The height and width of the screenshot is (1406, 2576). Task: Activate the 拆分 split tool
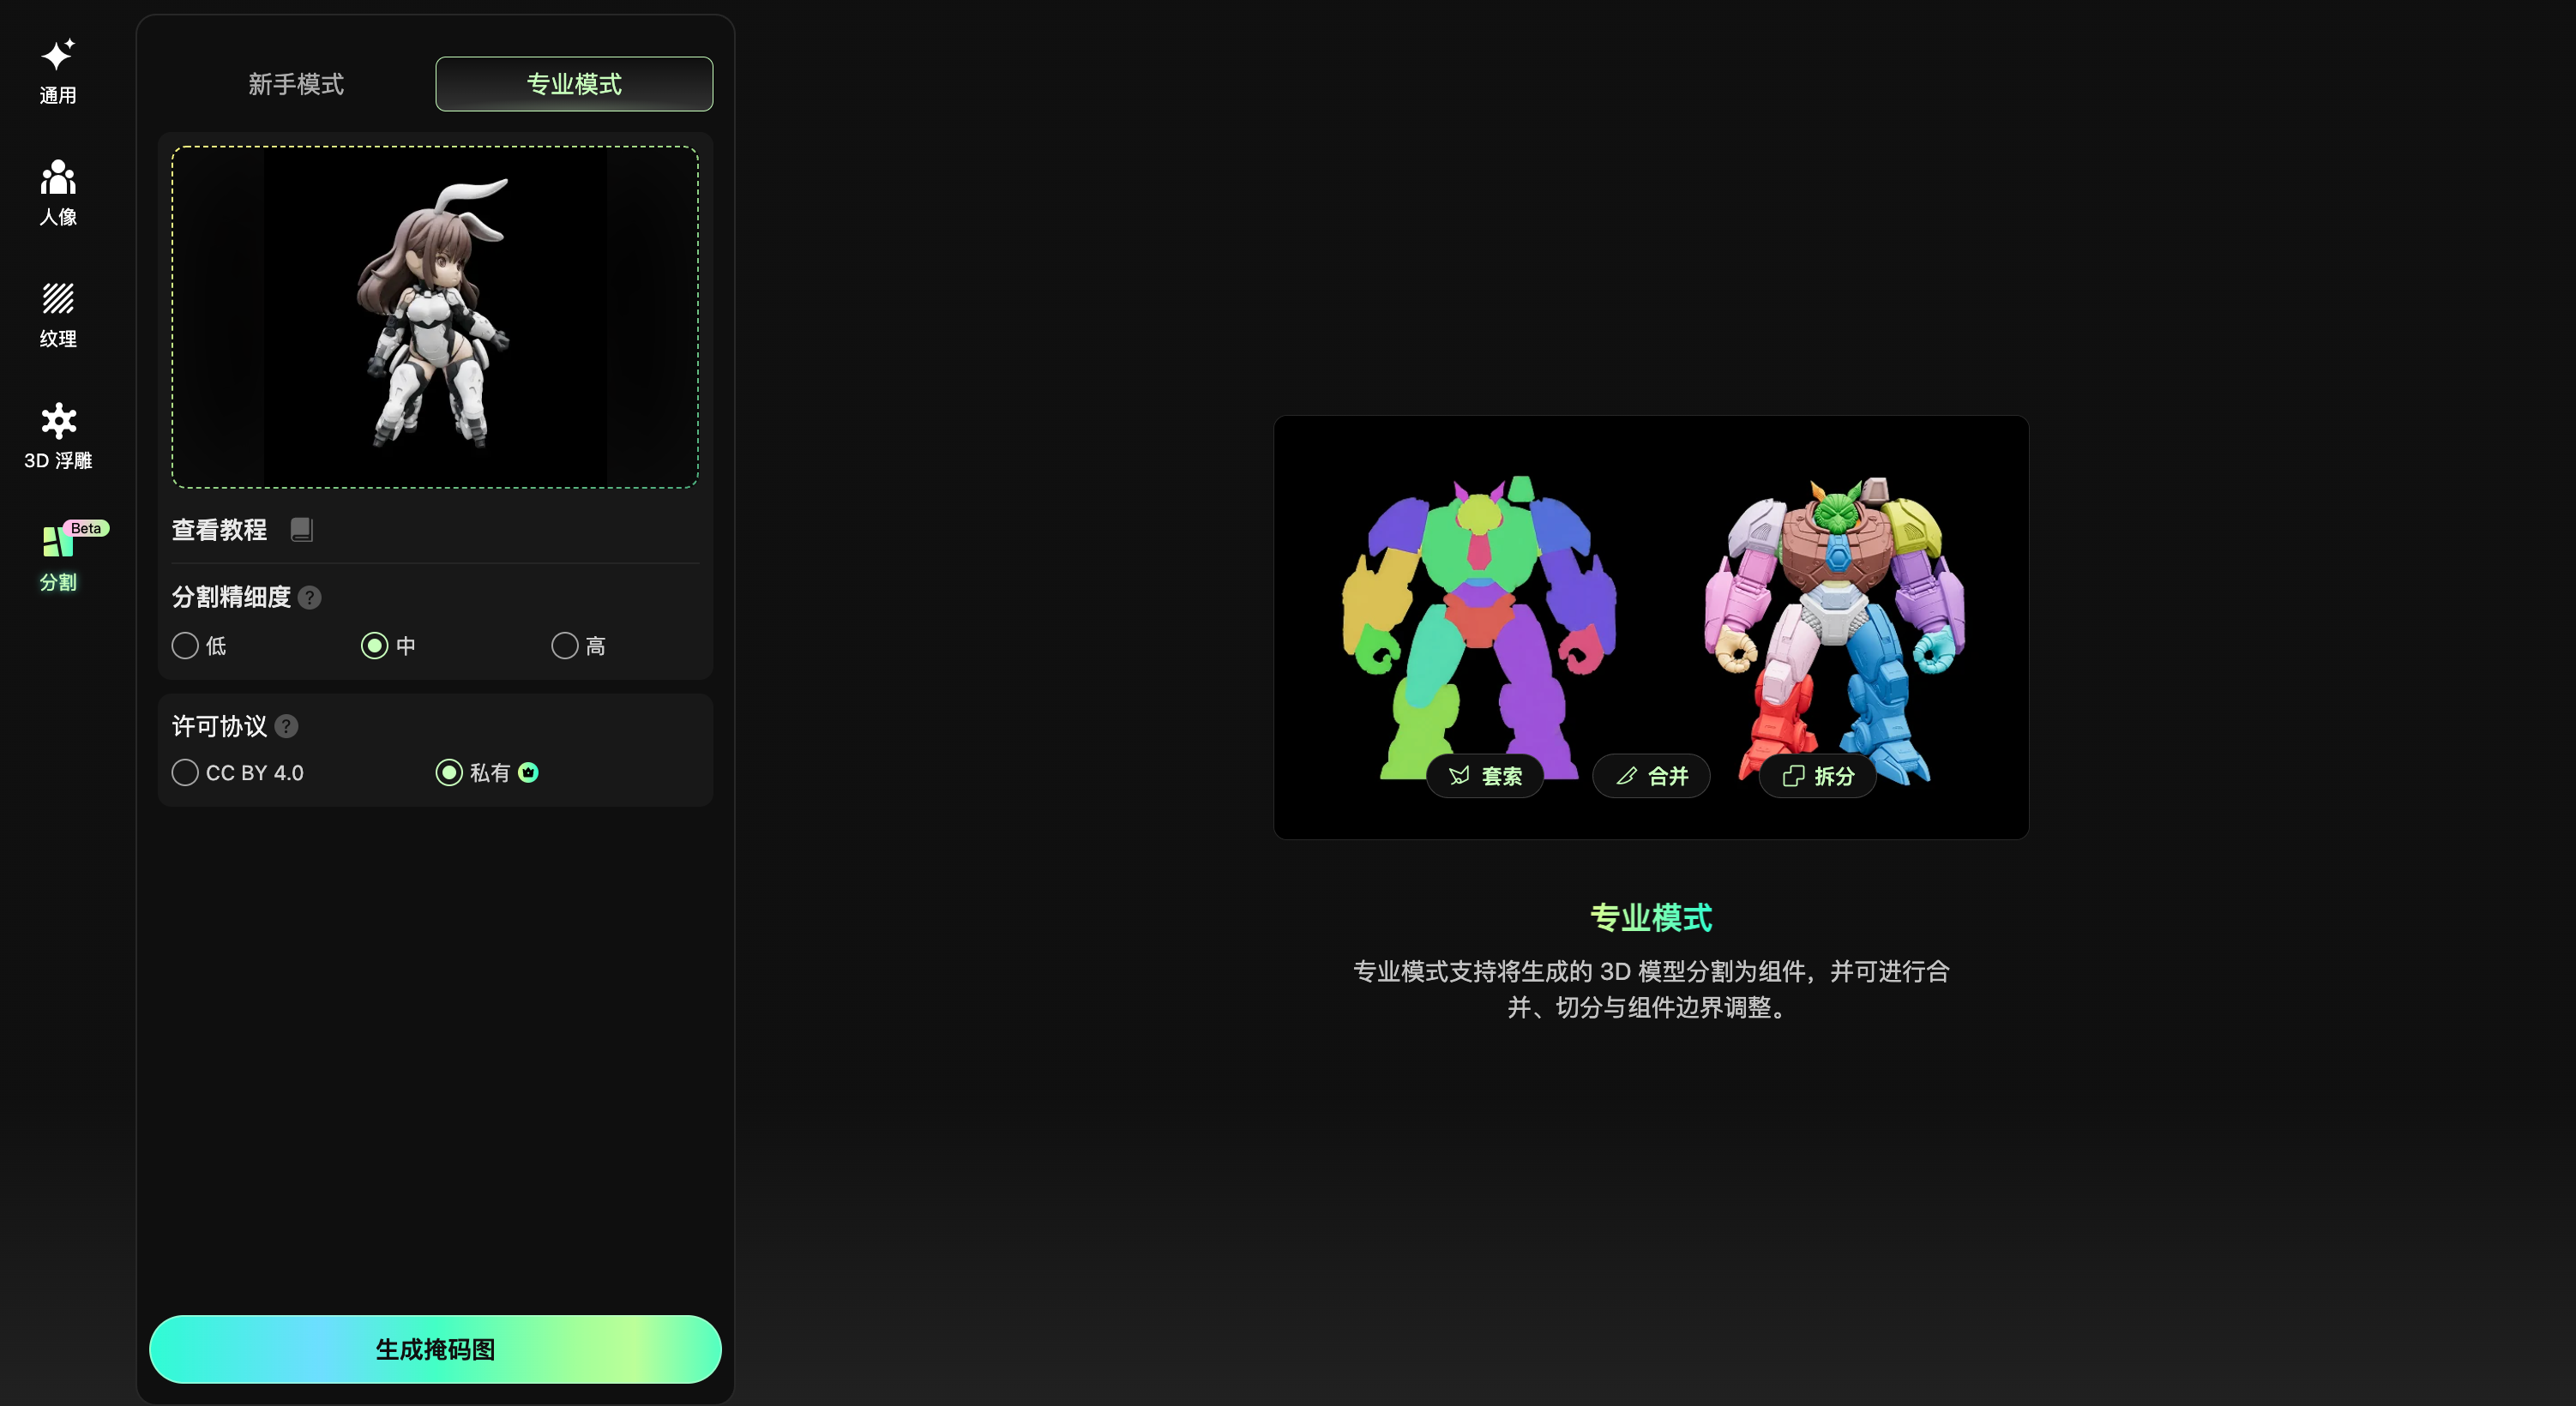click(1818, 776)
